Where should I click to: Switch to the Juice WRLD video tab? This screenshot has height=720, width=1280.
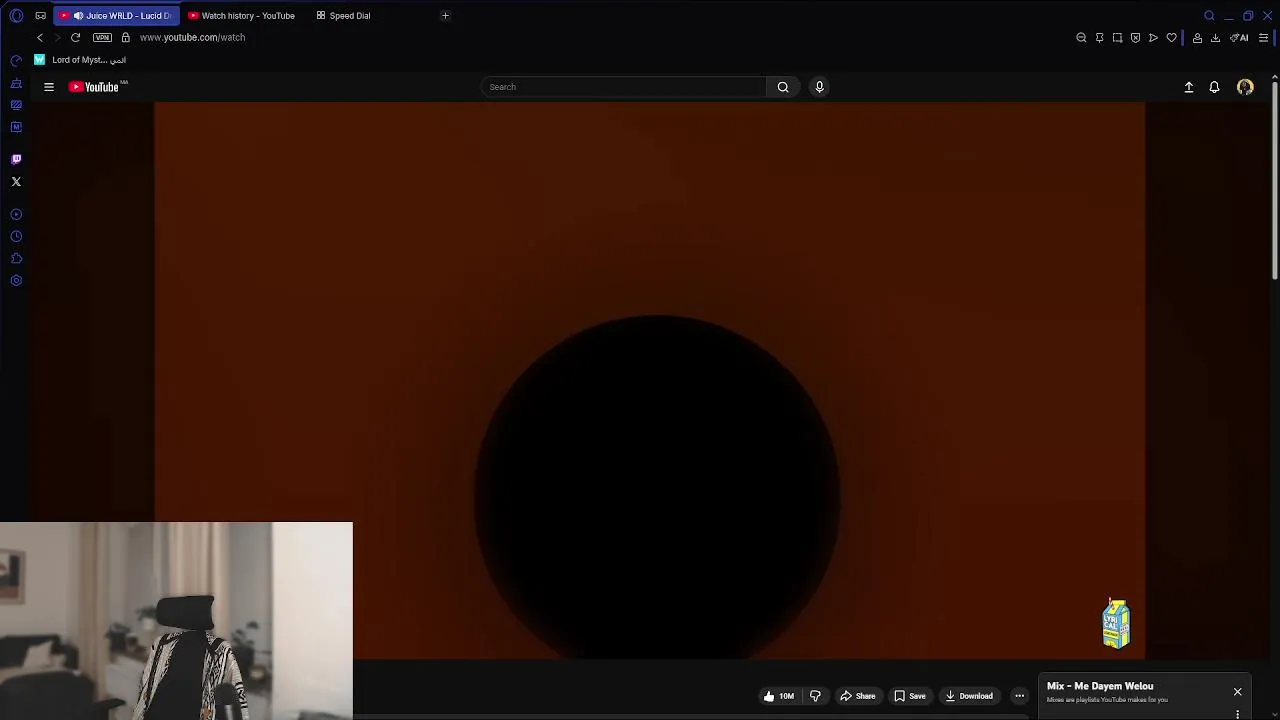pos(116,16)
